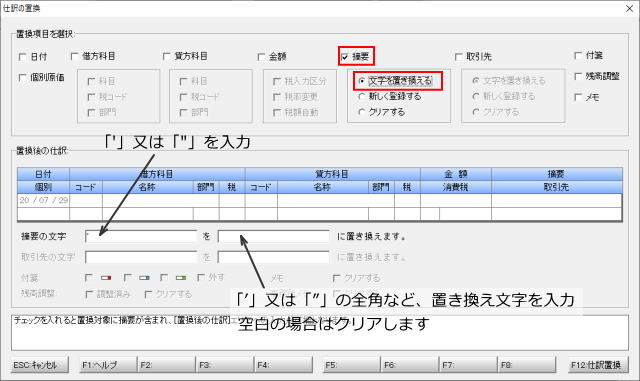Tick the 残高調整 checkbox
This screenshot has width=640, height=381.
pyautogui.click(x=578, y=76)
